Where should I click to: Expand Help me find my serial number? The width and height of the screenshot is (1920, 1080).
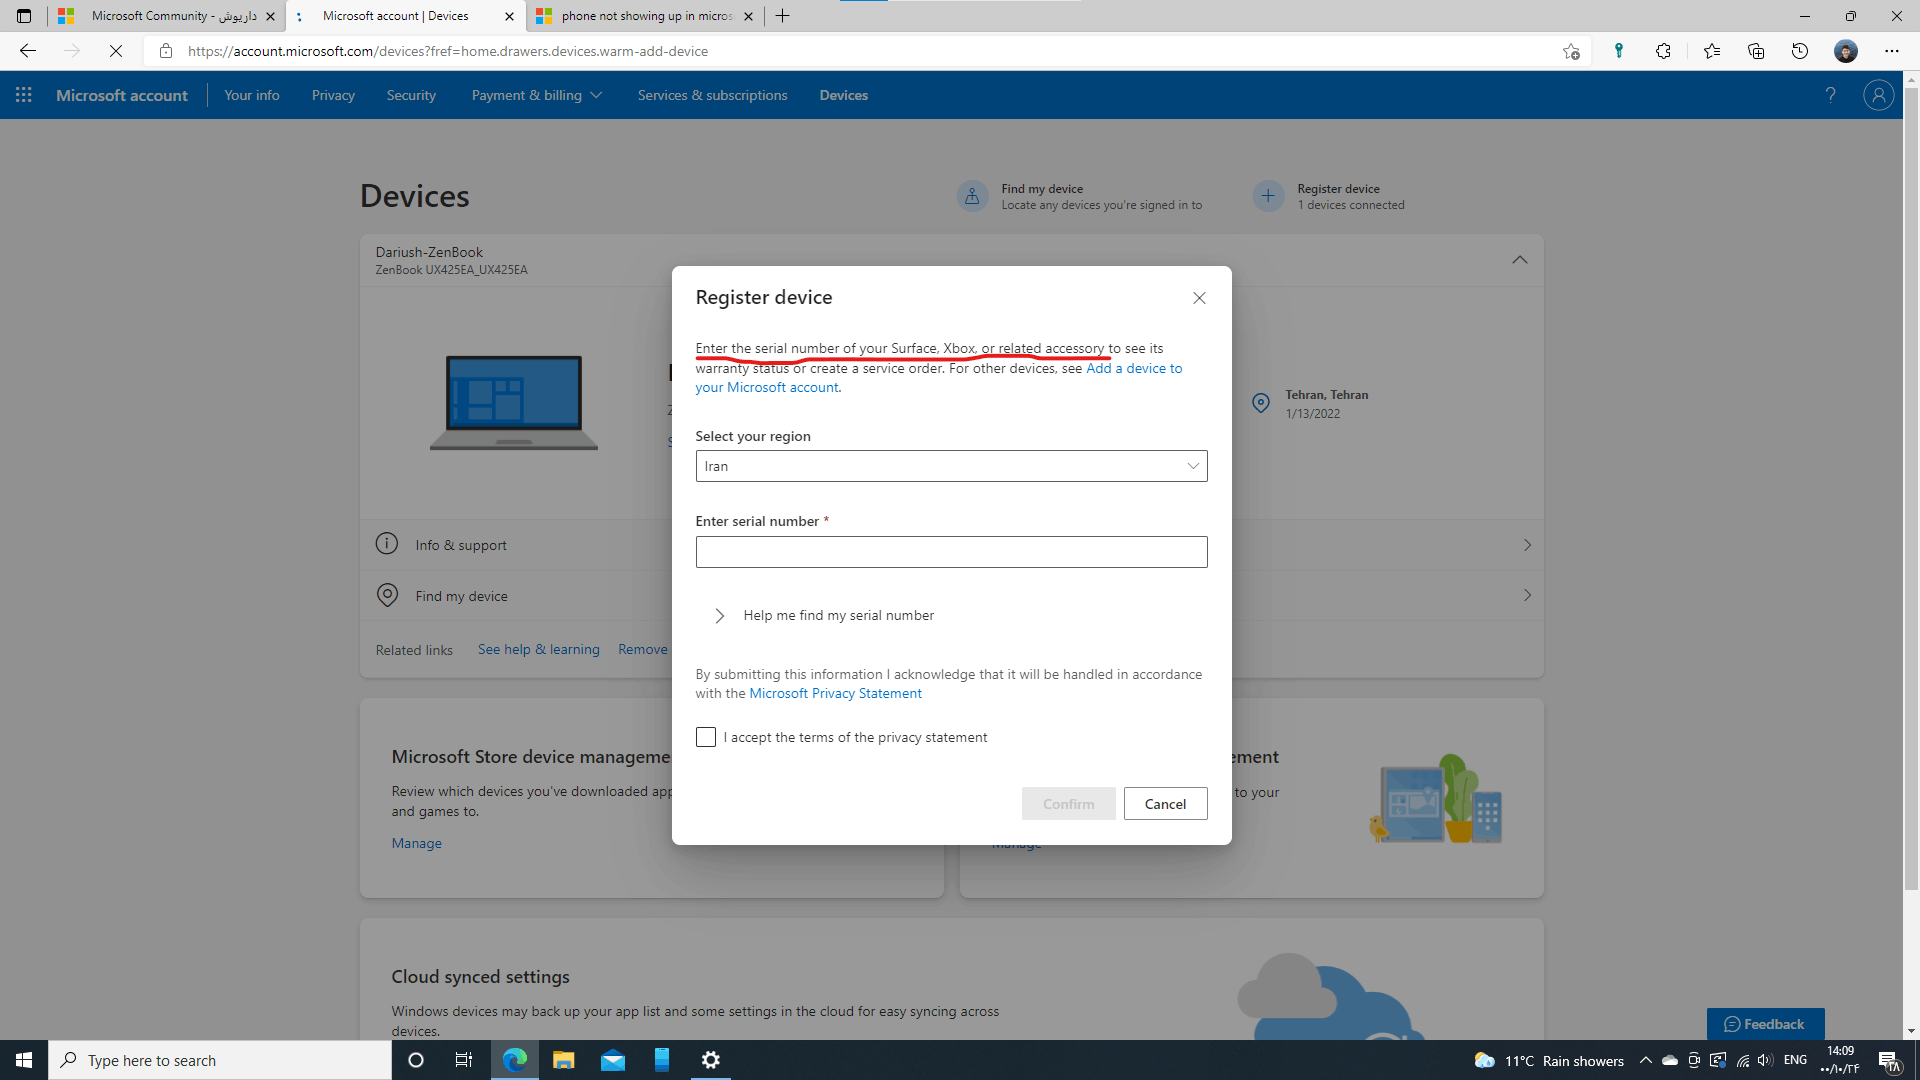[825, 615]
